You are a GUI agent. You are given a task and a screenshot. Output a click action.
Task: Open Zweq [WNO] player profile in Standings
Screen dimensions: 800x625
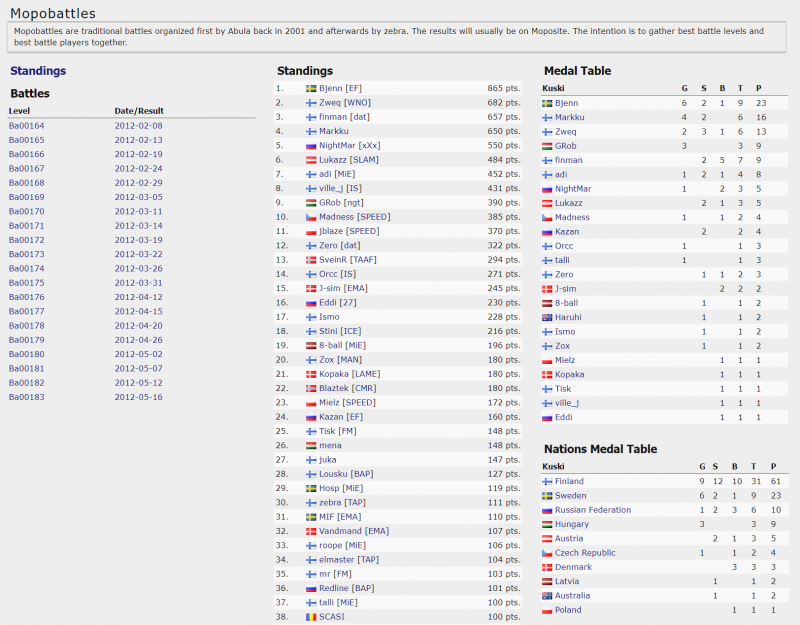[344, 102]
